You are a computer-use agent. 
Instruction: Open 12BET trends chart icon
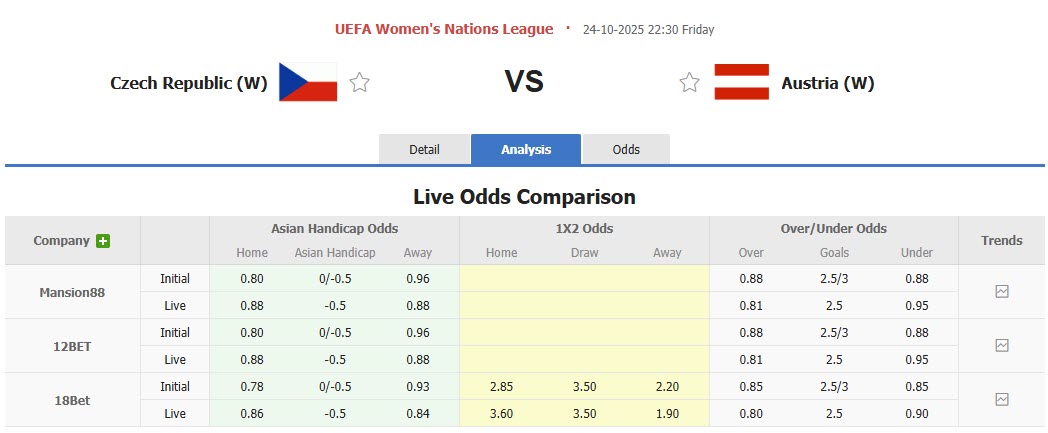coord(1002,346)
